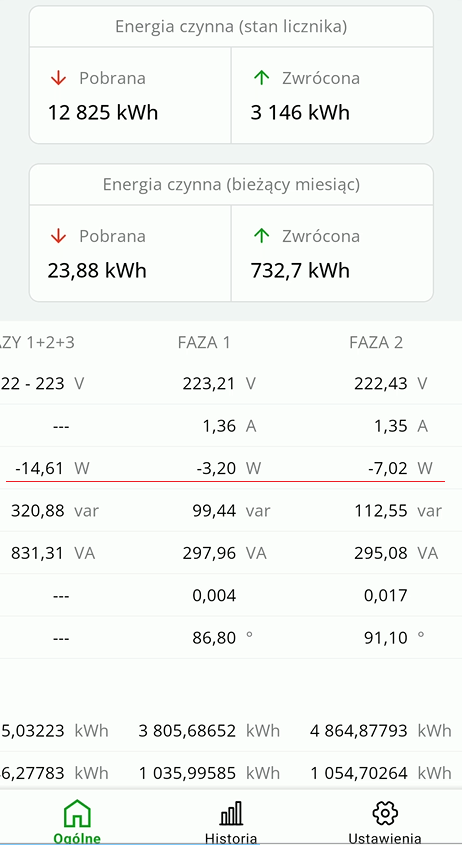Tap the 23,88 kWh monthly consumed value

click(x=97, y=271)
